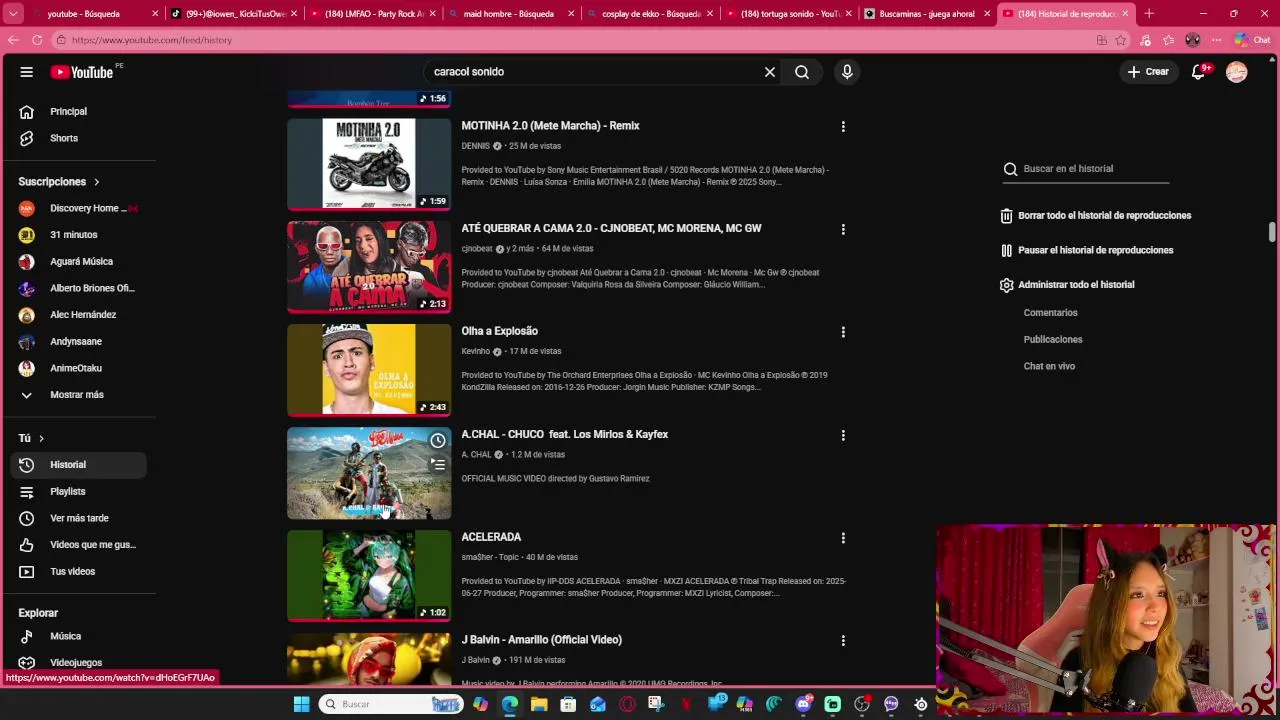The width and height of the screenshot is (1280, 720).
Task: Open the Publicaciones history link
Action: [1053, 340]
